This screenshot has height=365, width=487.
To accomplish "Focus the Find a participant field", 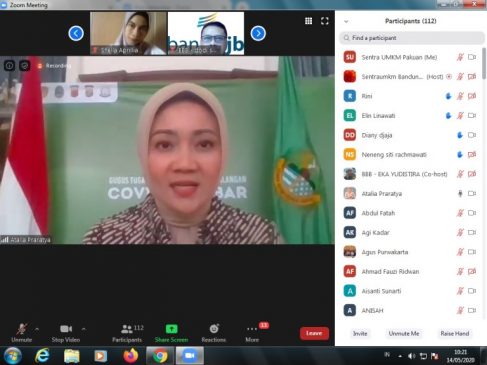I will point(412,38).
